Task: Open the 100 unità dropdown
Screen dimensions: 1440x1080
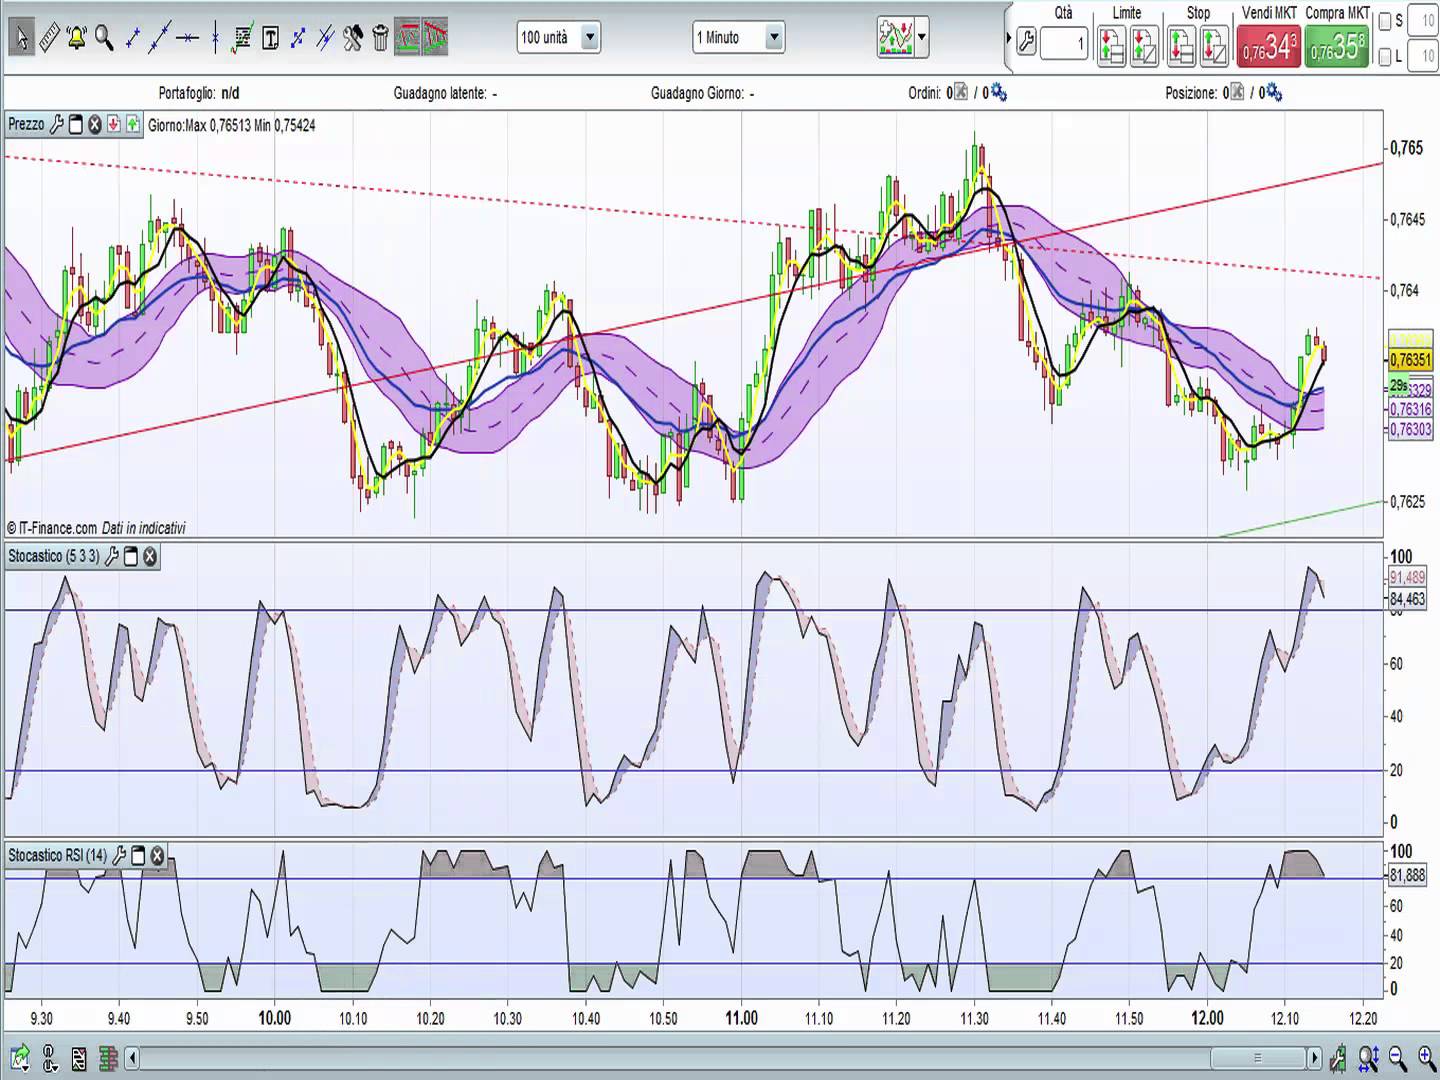Action: coord(559,38)
